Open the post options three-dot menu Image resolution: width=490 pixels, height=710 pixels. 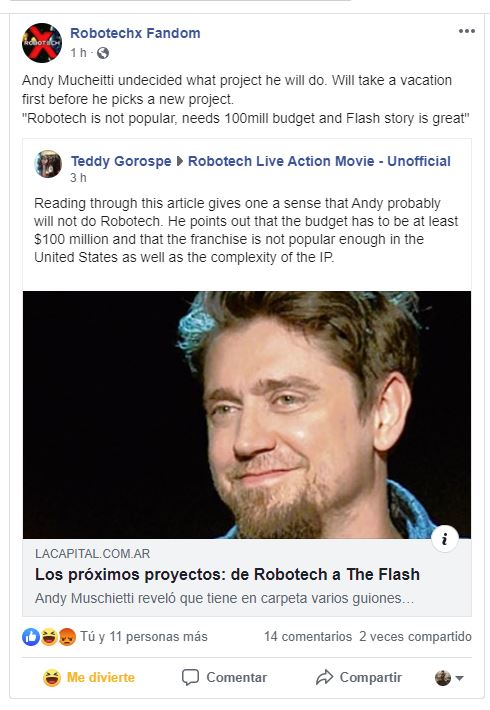tap(466, 31)
